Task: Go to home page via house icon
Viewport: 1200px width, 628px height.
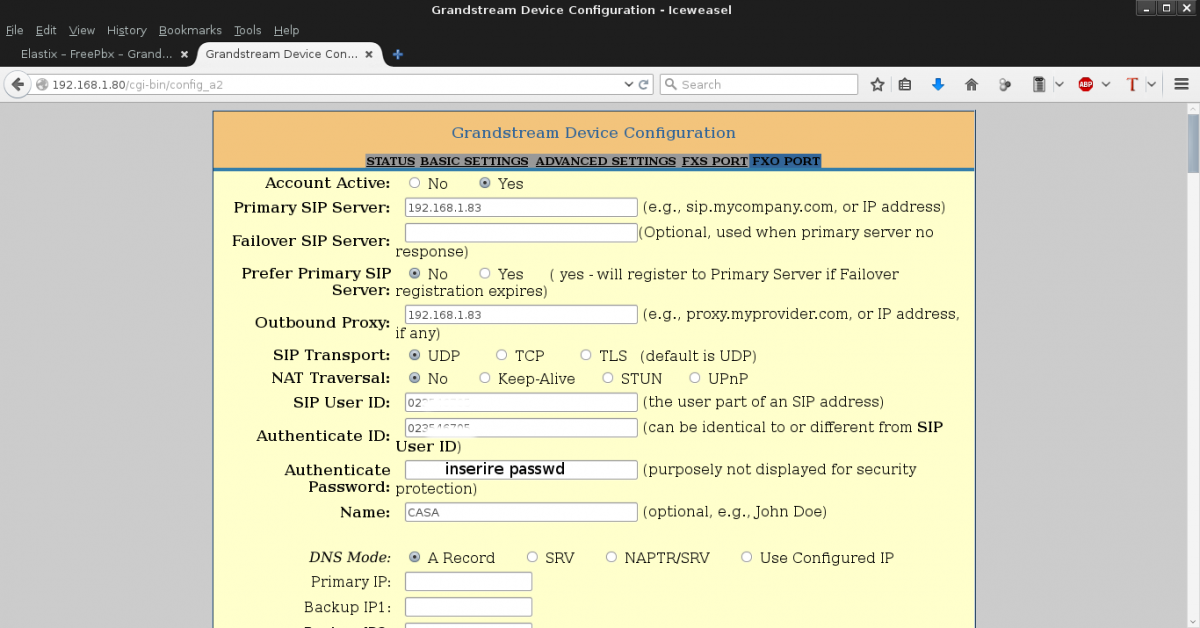Action: click(971, 85)
